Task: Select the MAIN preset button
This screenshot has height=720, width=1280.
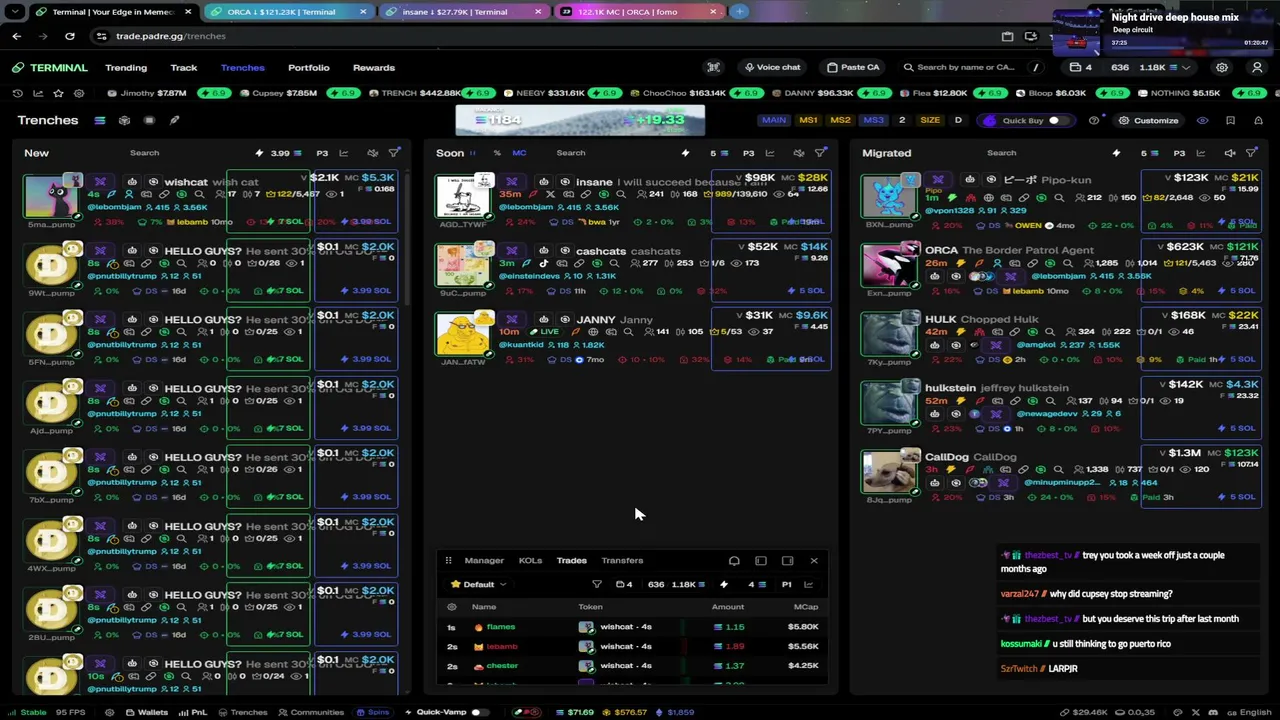Action: click(x=774, y=120)
